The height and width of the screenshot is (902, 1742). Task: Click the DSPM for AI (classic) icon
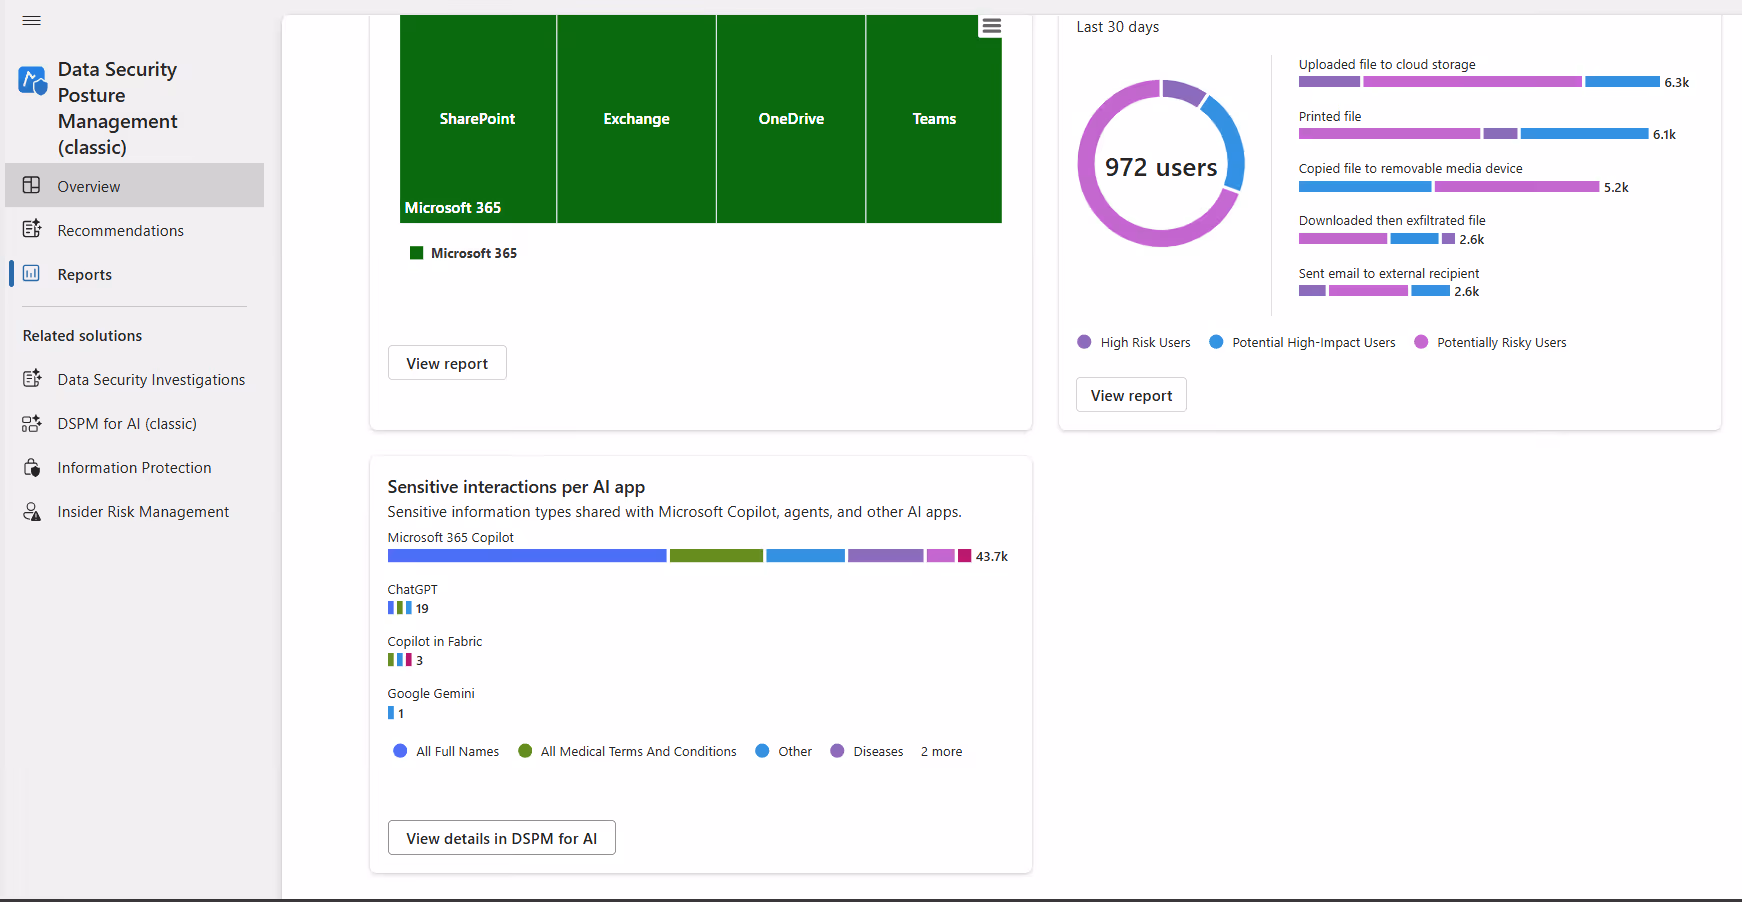tap(32, 423)
